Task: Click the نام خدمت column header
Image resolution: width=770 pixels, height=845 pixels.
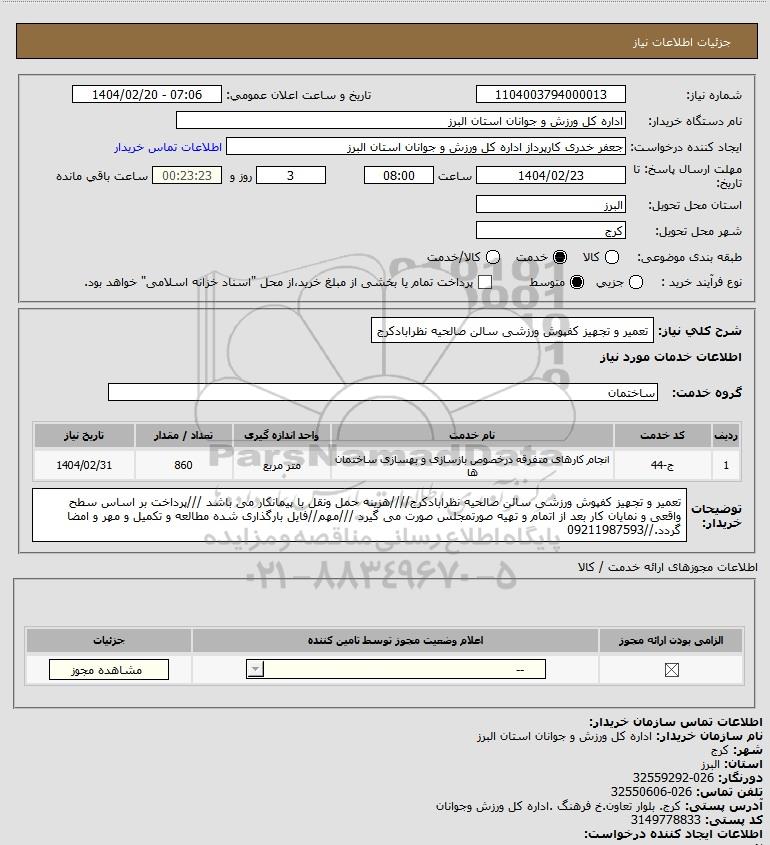Action: 472,435
